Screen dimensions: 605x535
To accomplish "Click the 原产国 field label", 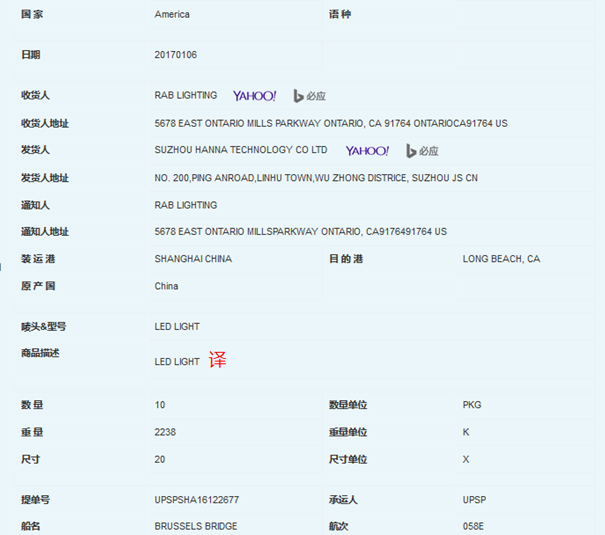I will point(38,286).
